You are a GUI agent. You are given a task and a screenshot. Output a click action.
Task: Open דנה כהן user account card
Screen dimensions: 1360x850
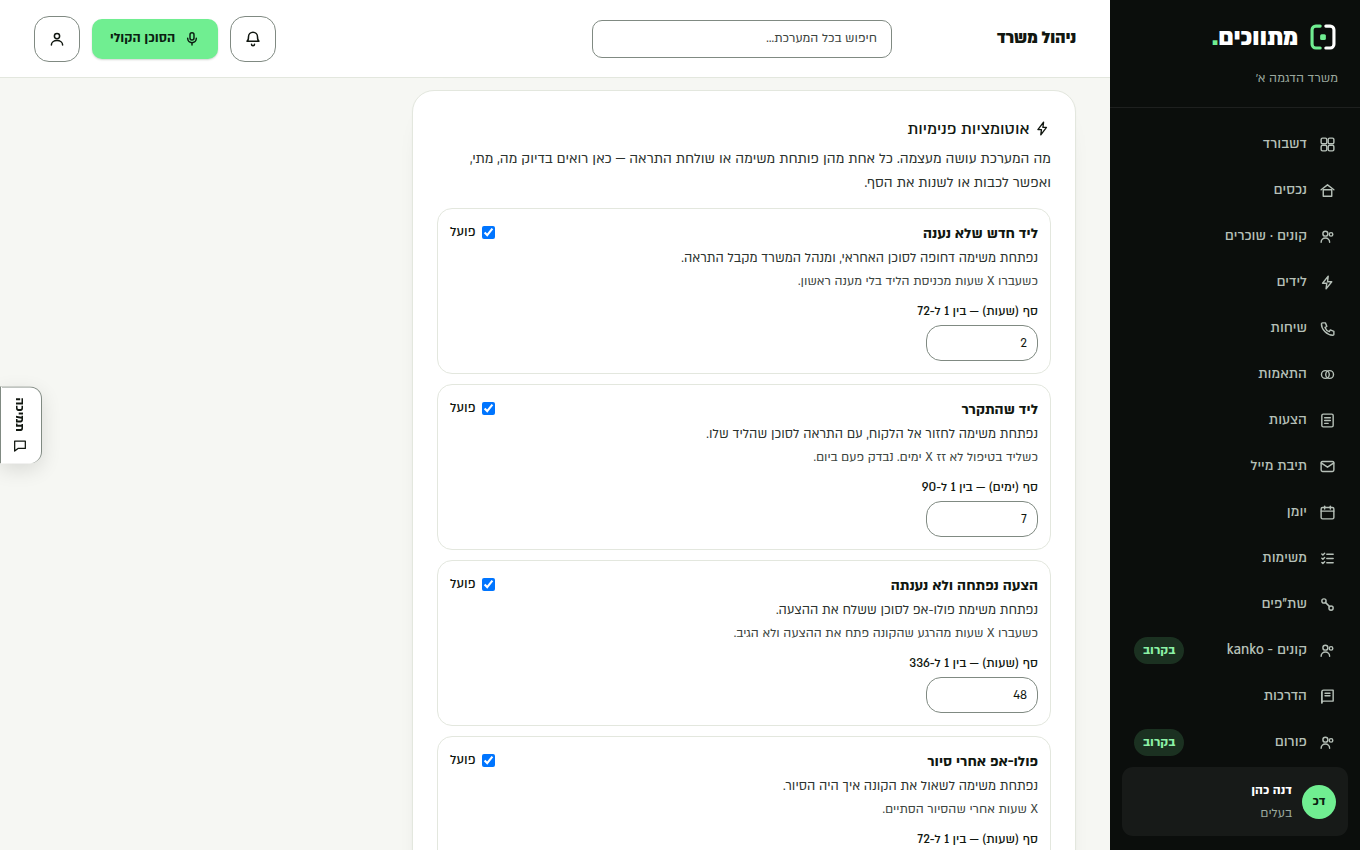tap(1235, 801)
